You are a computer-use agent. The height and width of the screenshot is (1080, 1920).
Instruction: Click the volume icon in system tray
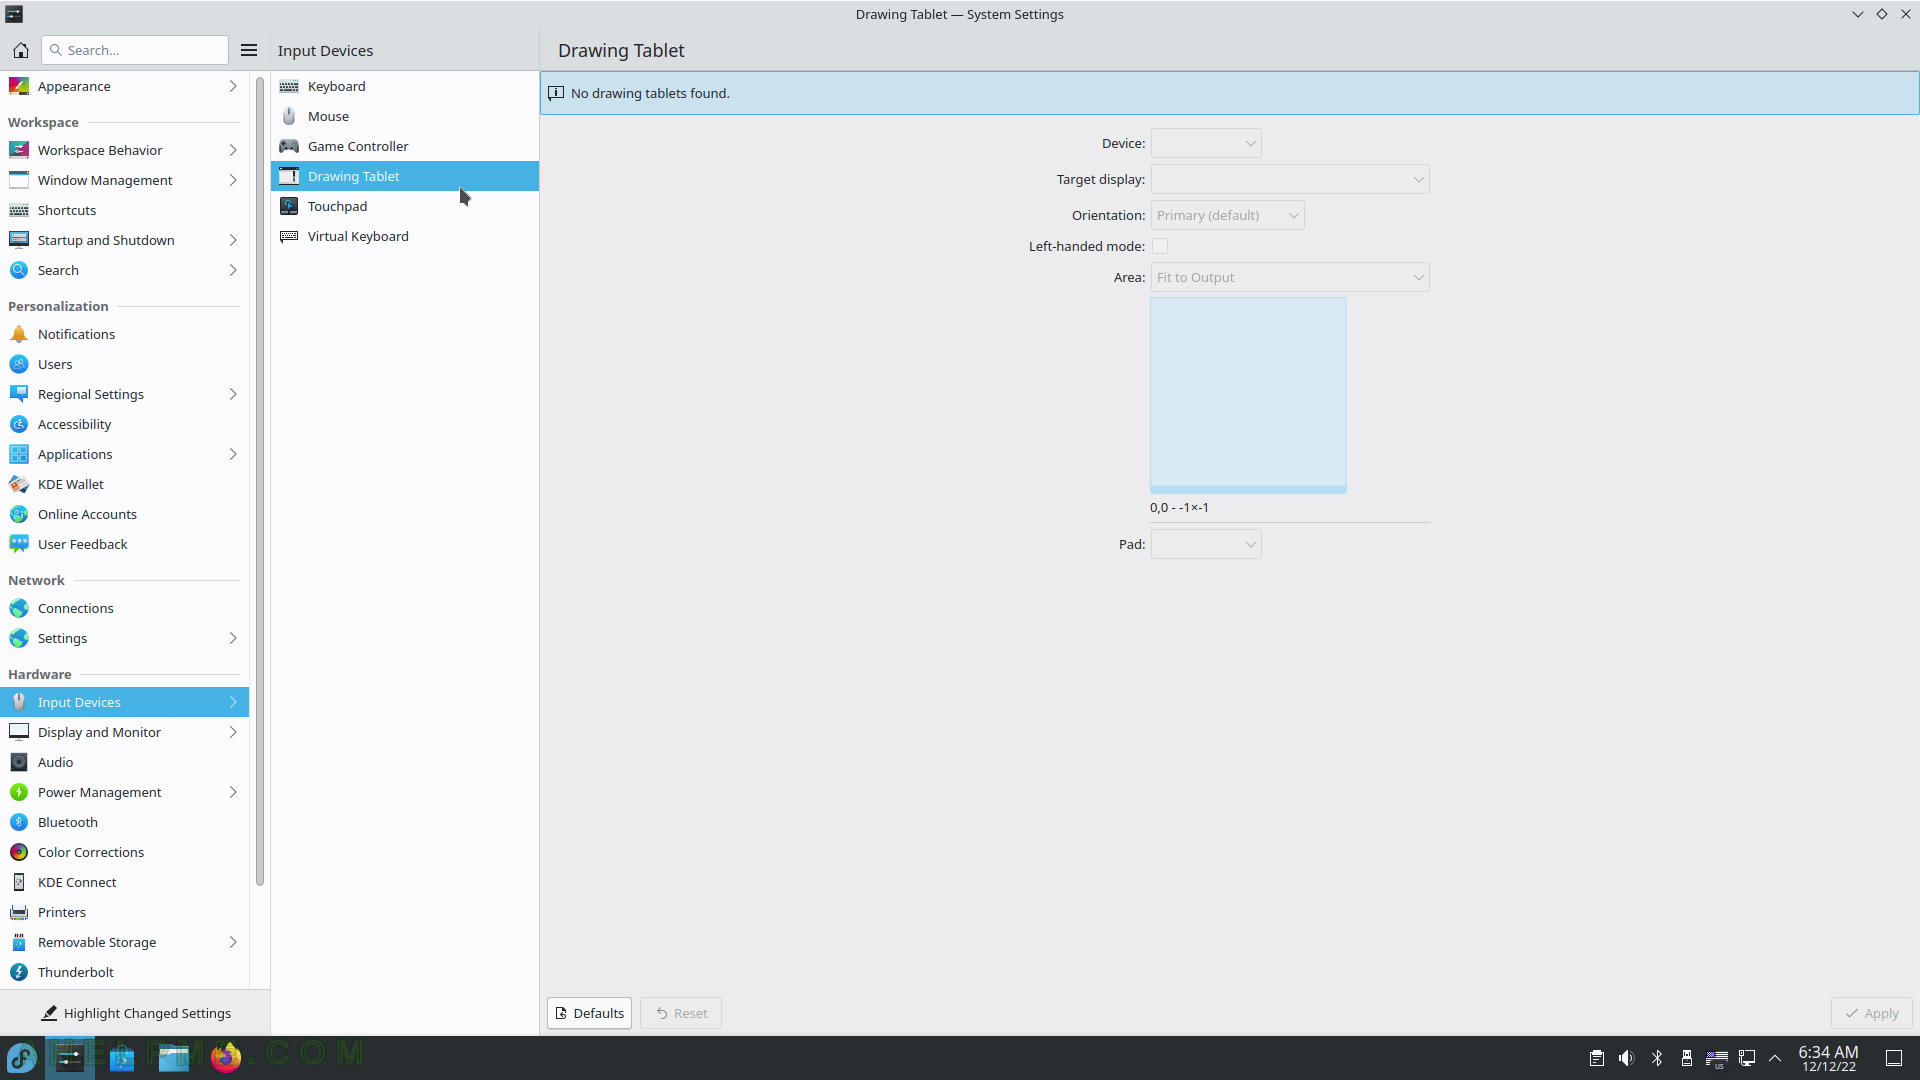1626,1058
